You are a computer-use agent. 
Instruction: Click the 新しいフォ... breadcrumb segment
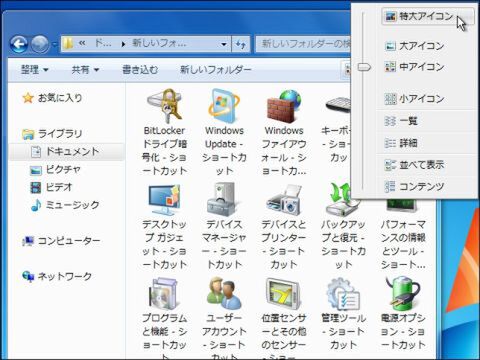pos(159,43)
